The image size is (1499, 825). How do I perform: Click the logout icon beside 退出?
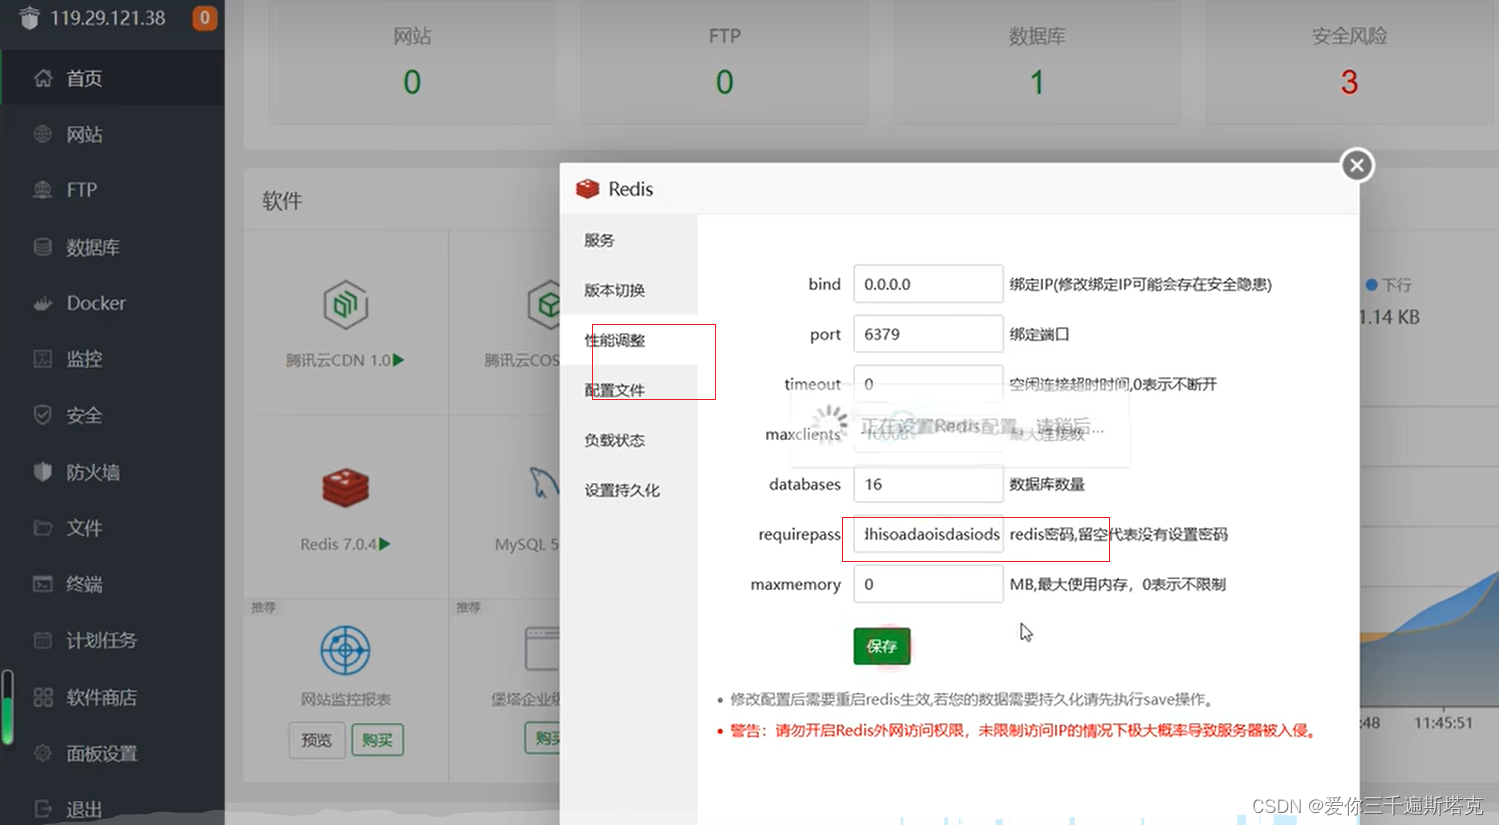point(43,809)
